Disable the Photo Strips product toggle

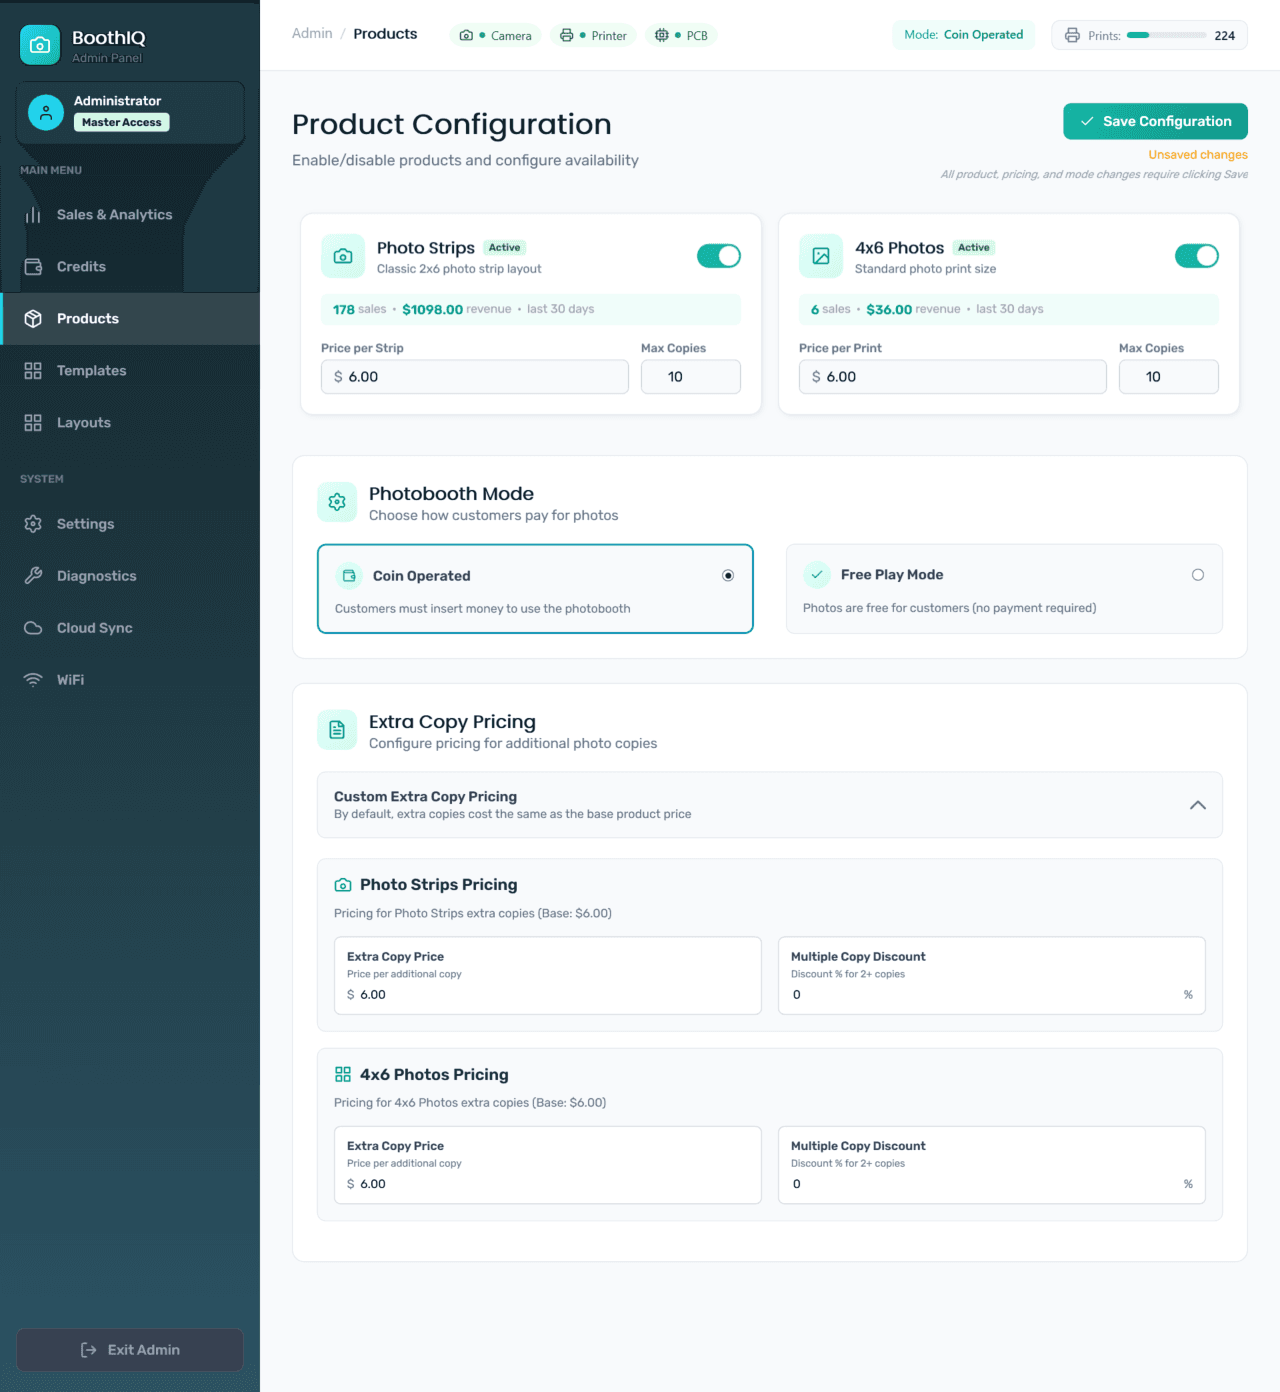(719, 256)
